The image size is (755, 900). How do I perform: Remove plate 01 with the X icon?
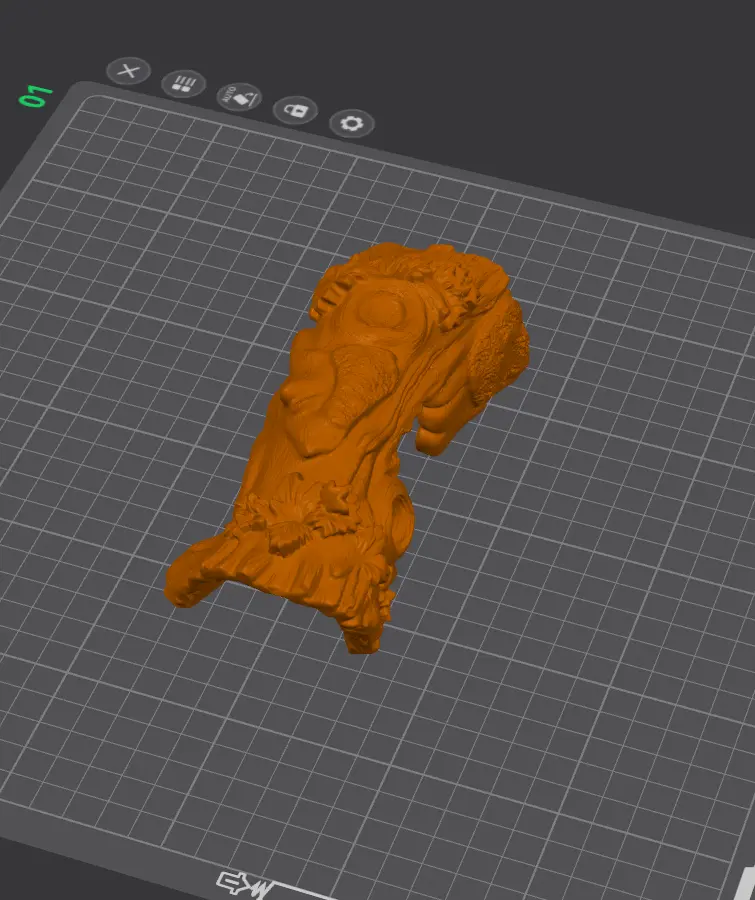pyautogui.click(x=129, y=71)
